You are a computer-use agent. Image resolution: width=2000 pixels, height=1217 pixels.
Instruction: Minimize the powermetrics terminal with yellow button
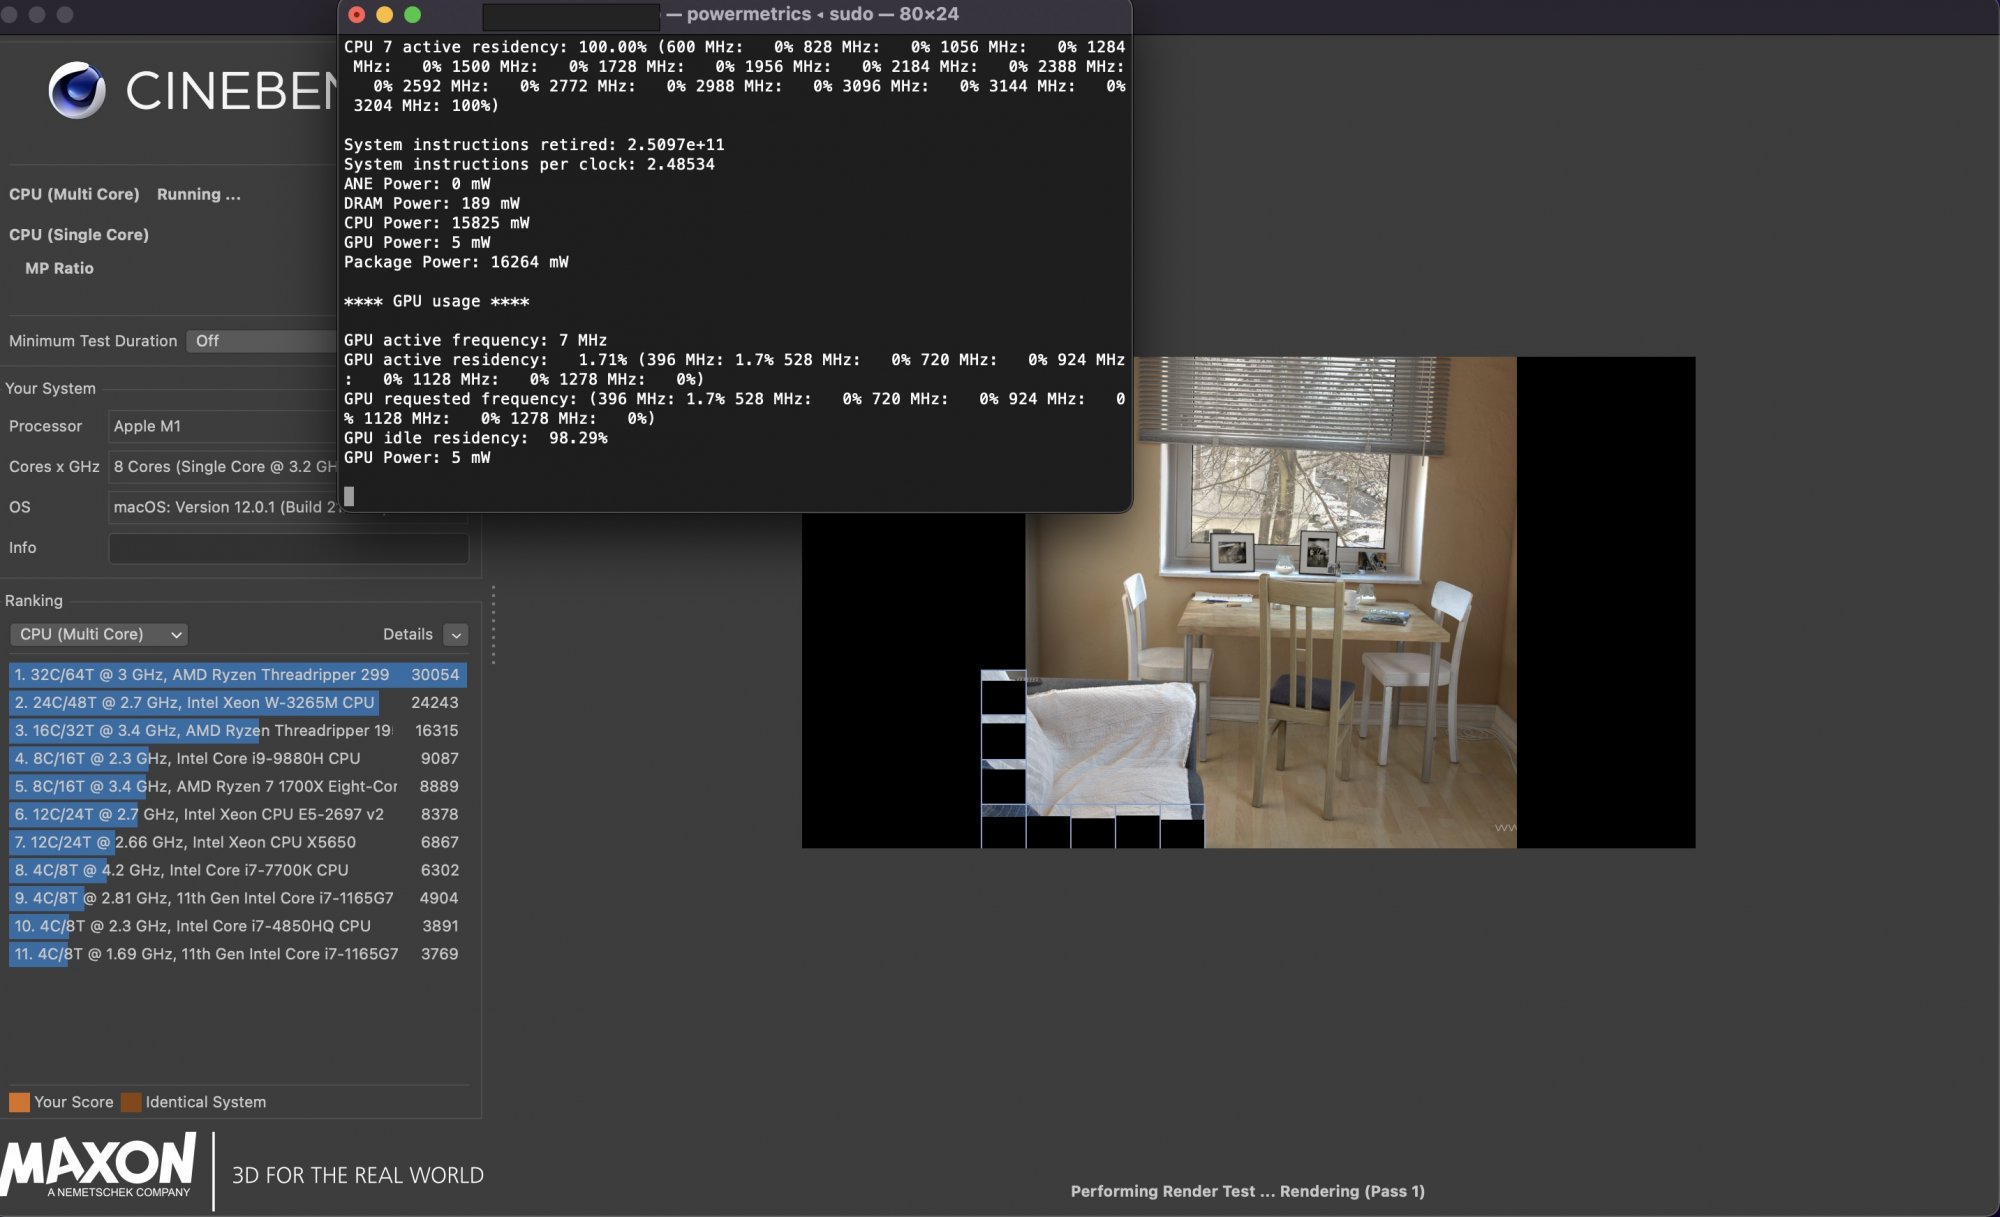[384, 15]
